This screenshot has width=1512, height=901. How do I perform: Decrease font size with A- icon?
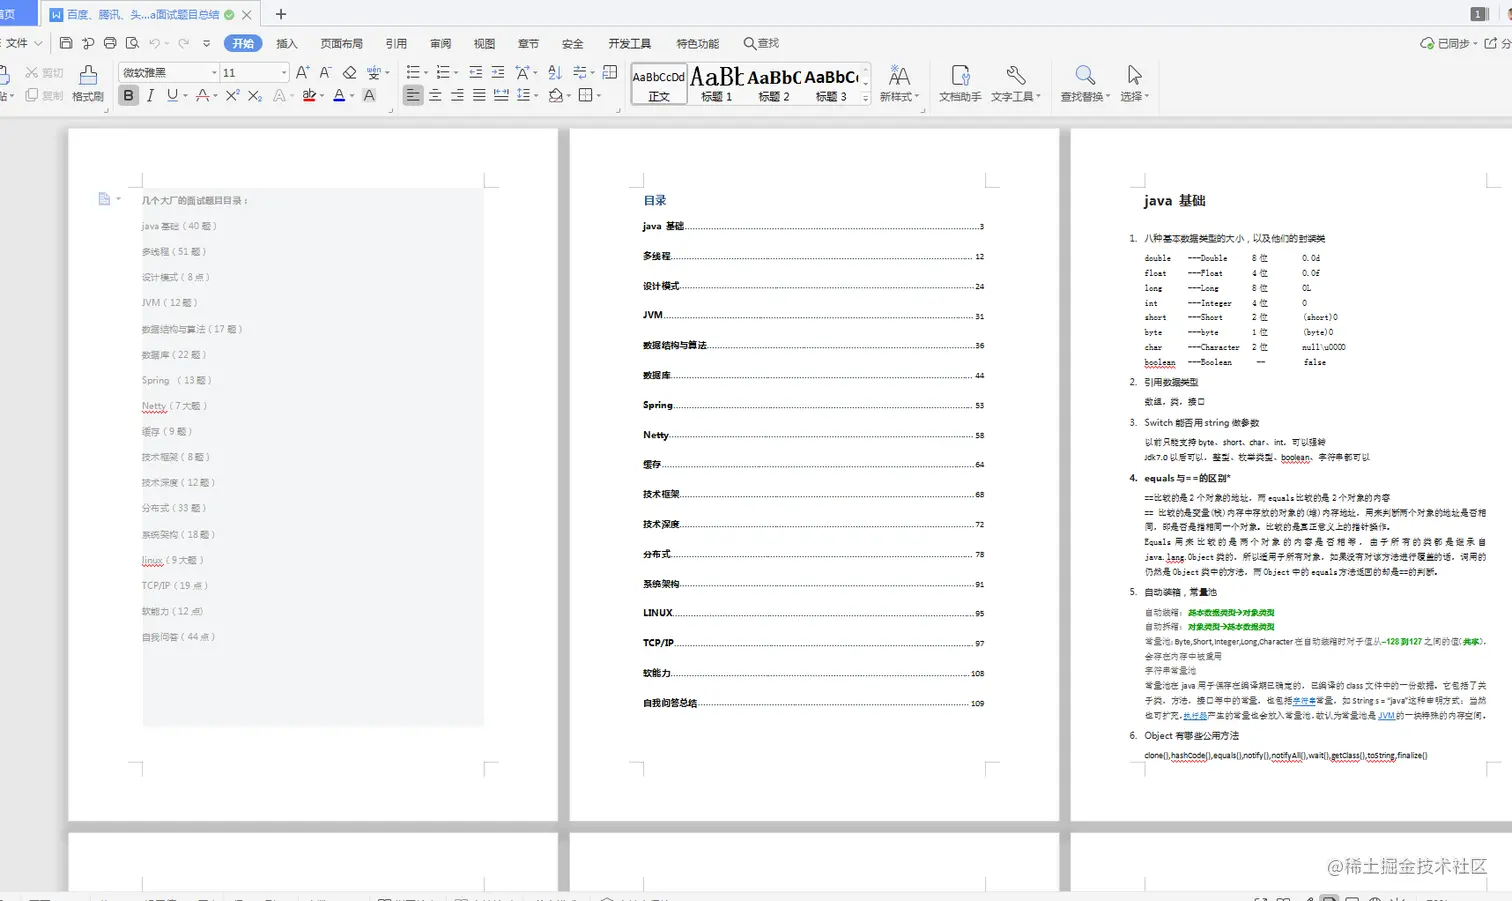(325, 72)
